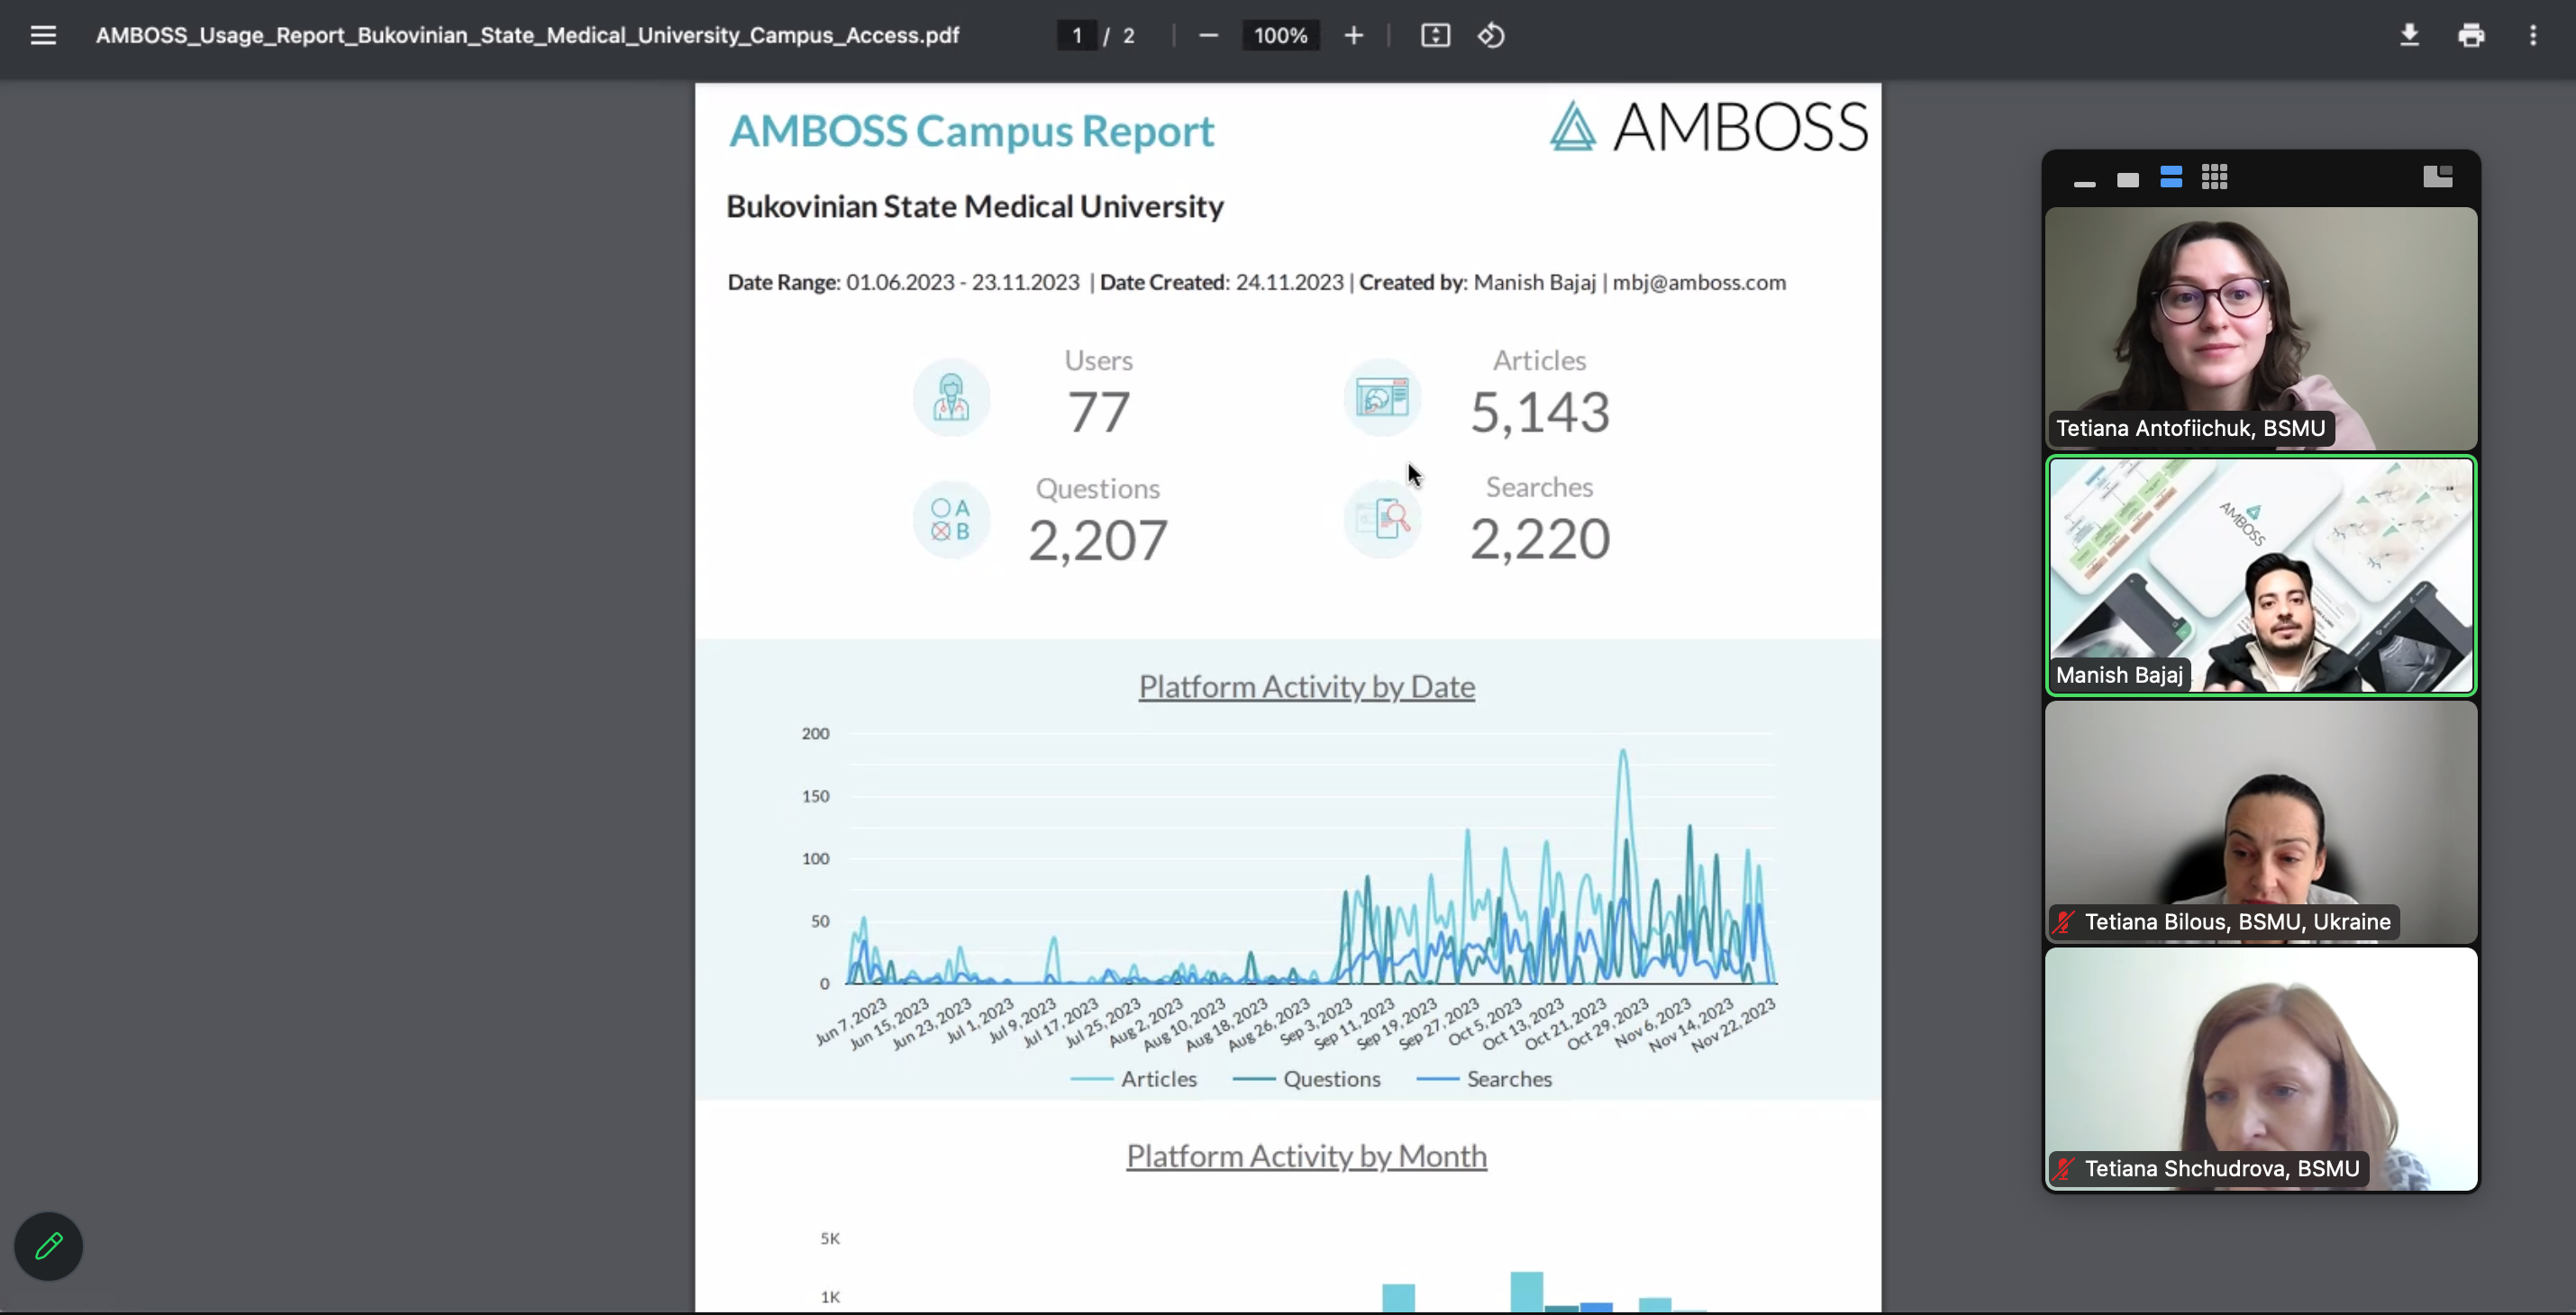The image size is (2576, 1315).
Task: Click the muted mic icon for Tetiana Bilous
Action: [2063, 922]
